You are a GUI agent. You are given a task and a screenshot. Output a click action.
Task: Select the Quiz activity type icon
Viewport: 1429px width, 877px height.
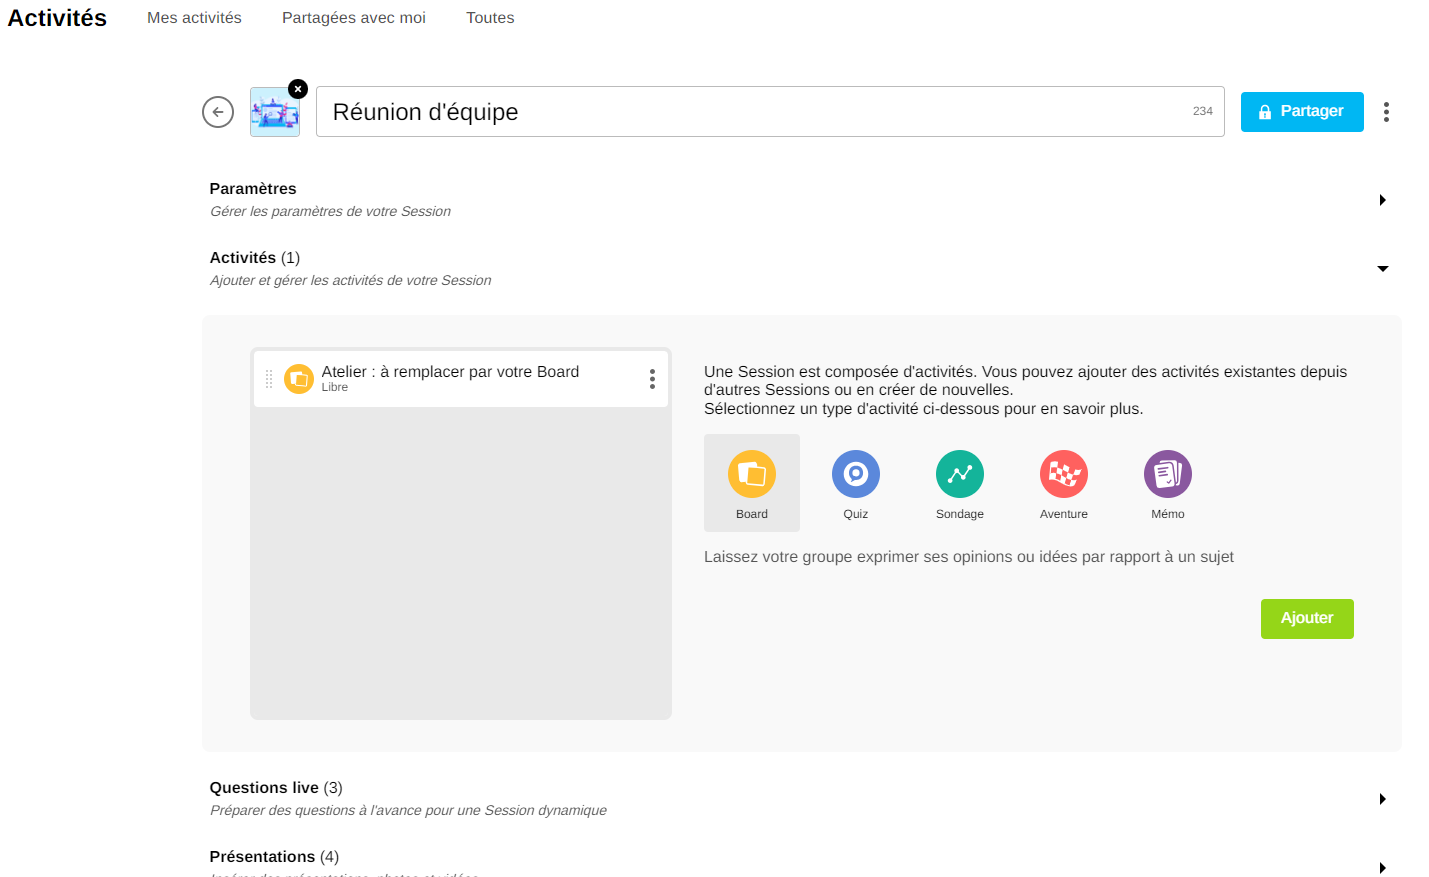click(855, 475)
